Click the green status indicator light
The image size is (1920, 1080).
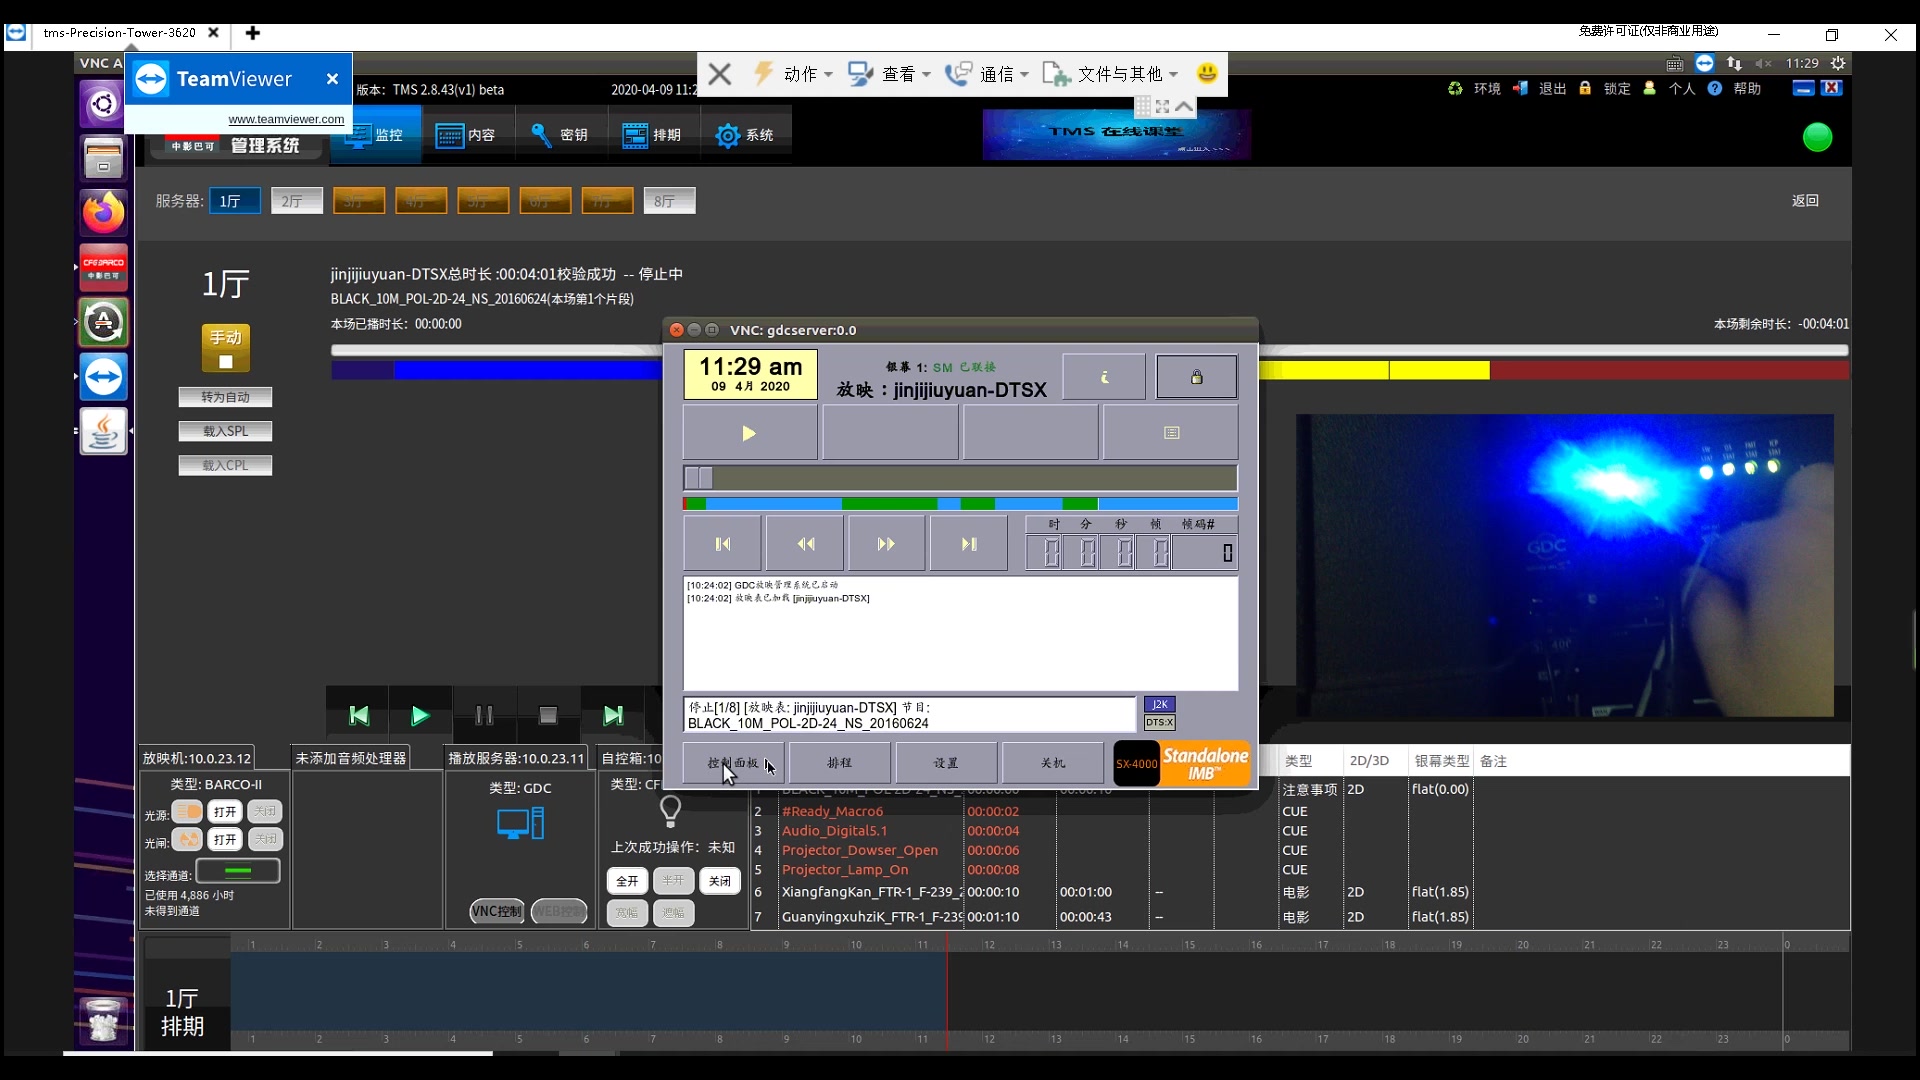click(1817, 137)
